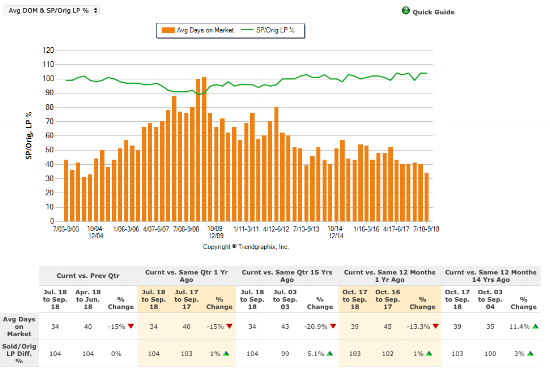Screen dimensions: 550x368
Task: Click the last orange bar for 7/18-9/18
Action: (427, 197)
